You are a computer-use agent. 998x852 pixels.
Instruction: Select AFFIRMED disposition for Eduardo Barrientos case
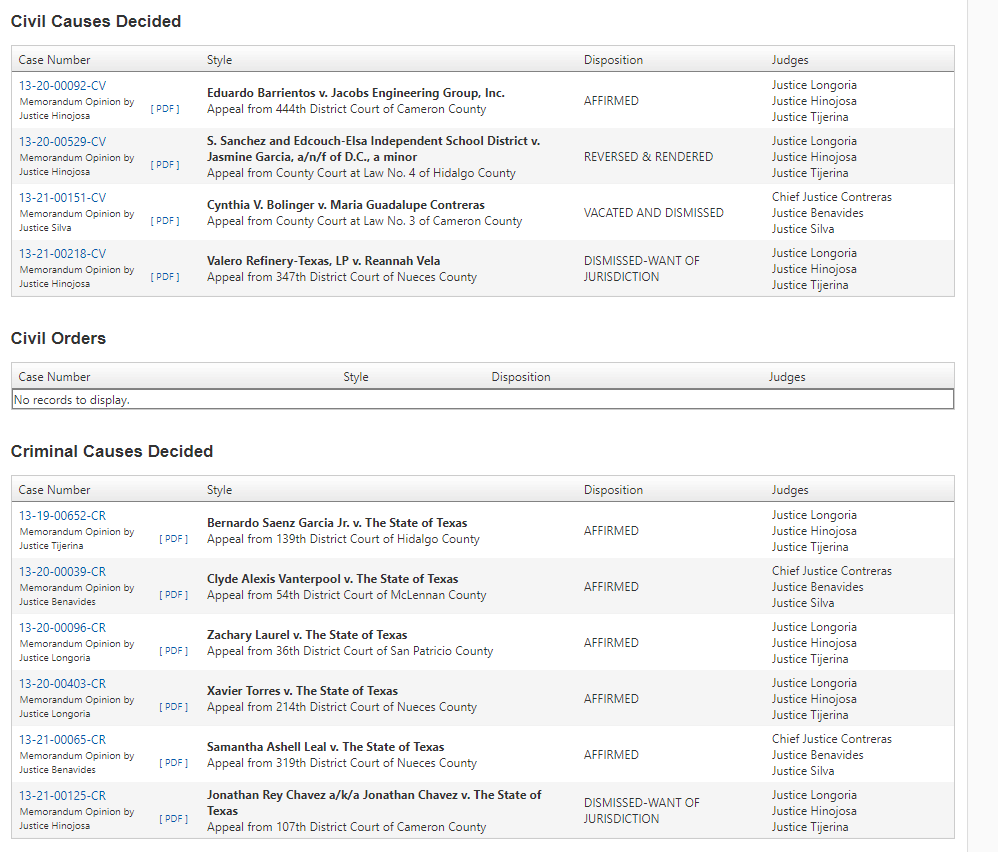[611, 101]
